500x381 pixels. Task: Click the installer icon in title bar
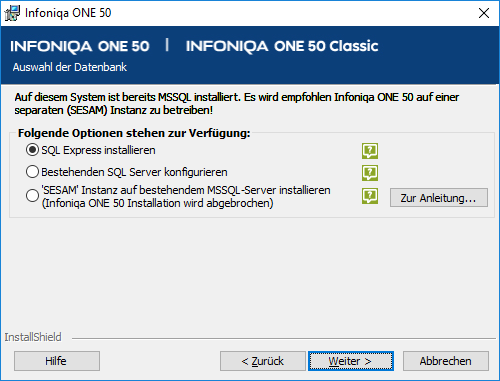point(12,13)
